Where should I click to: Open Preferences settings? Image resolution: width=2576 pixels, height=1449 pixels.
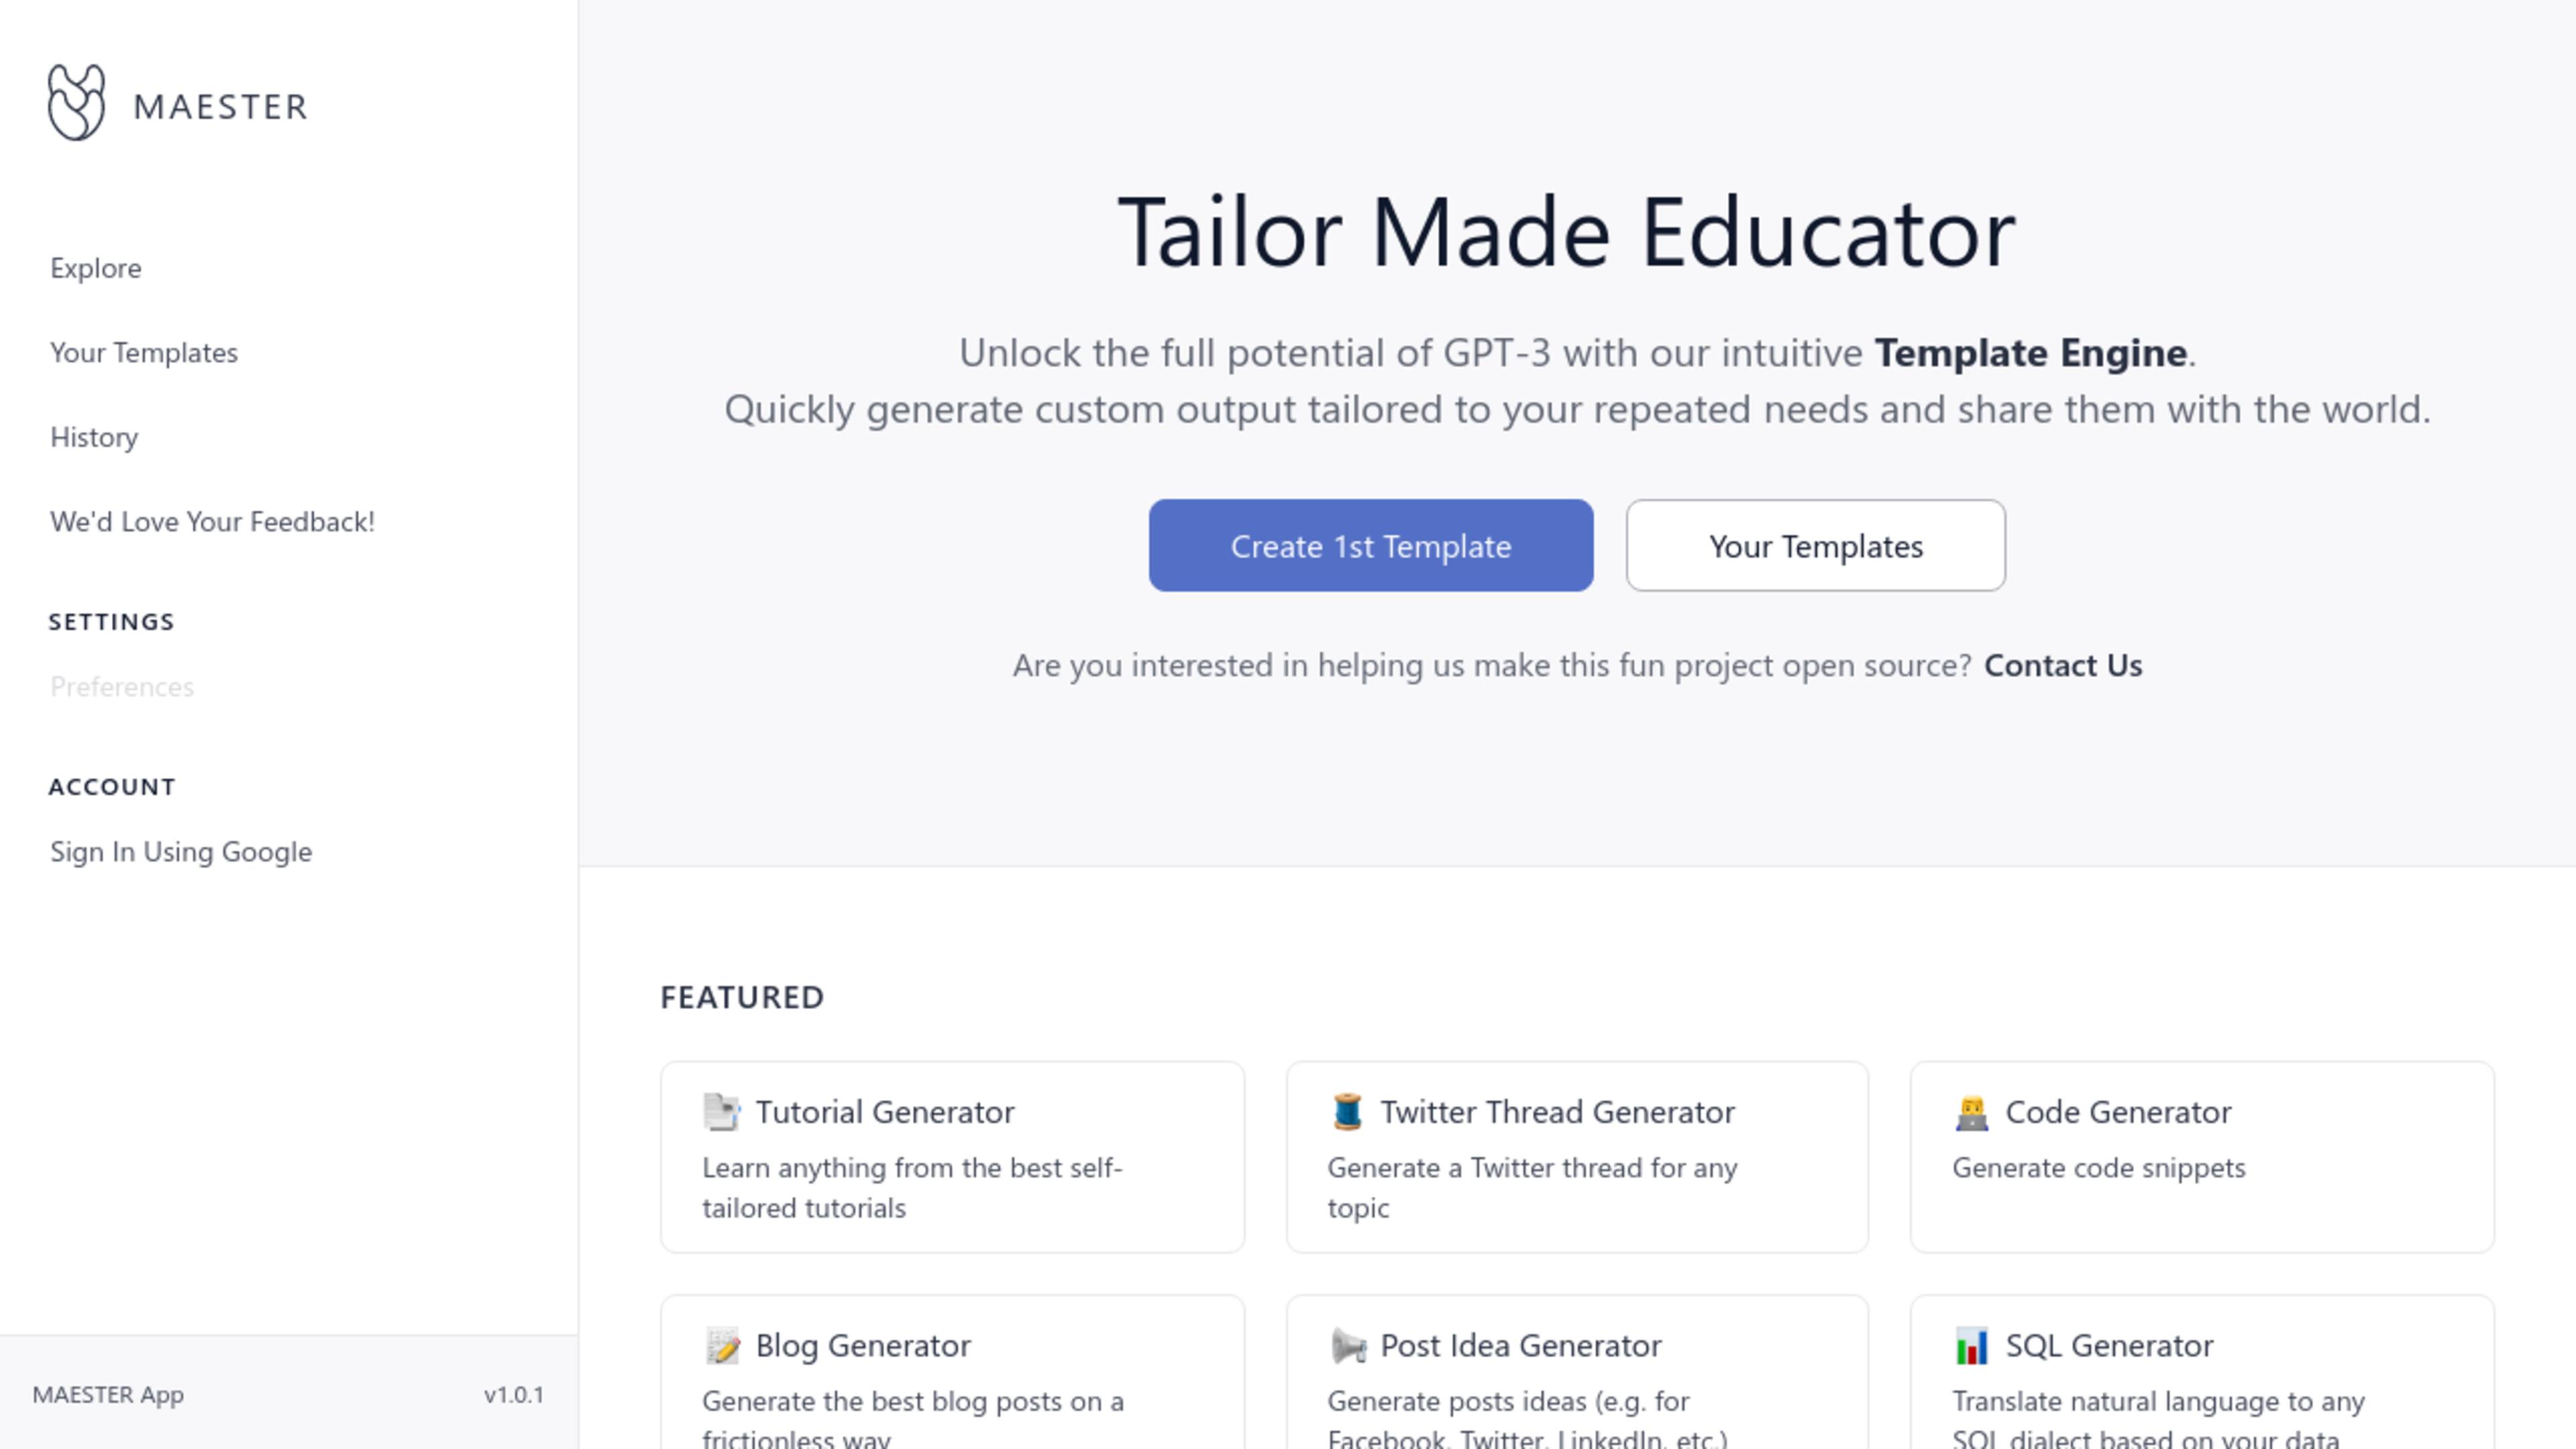click(120, 686)
